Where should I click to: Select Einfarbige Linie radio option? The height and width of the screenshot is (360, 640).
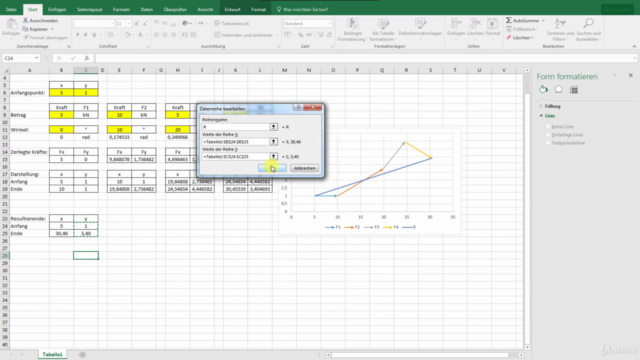point(548,135)
